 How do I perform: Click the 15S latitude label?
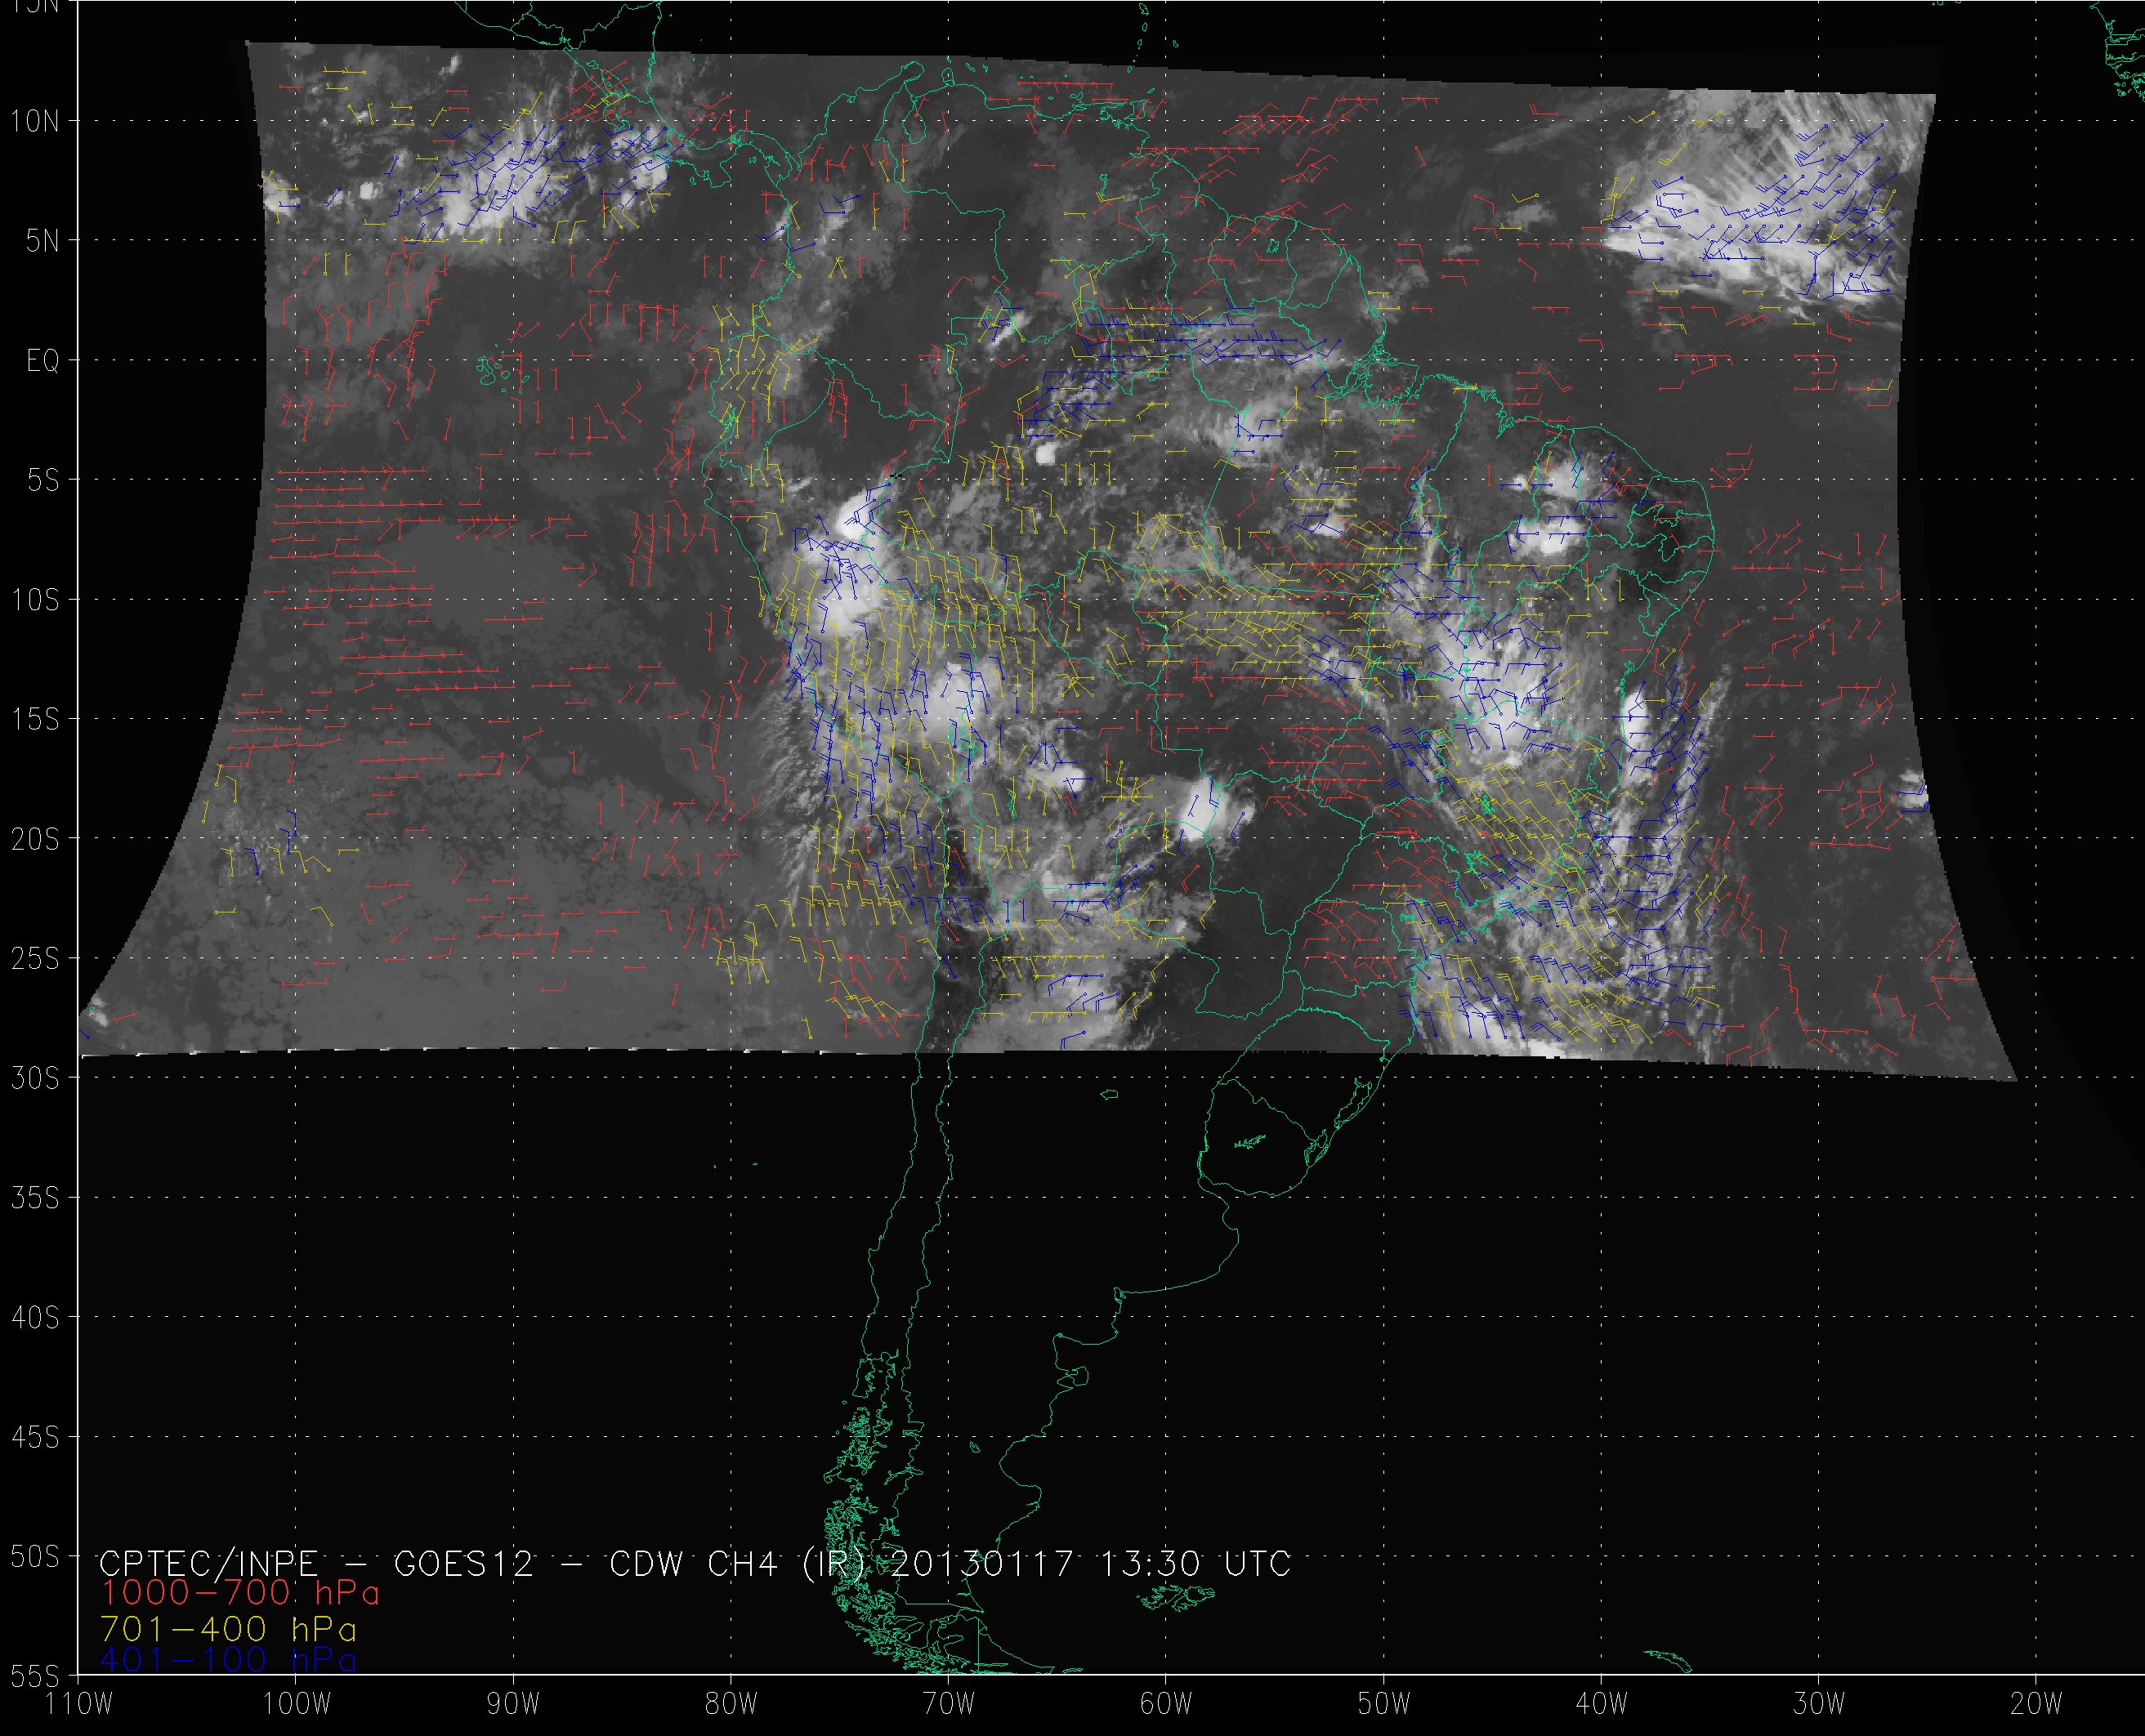[x=34, y=720]
